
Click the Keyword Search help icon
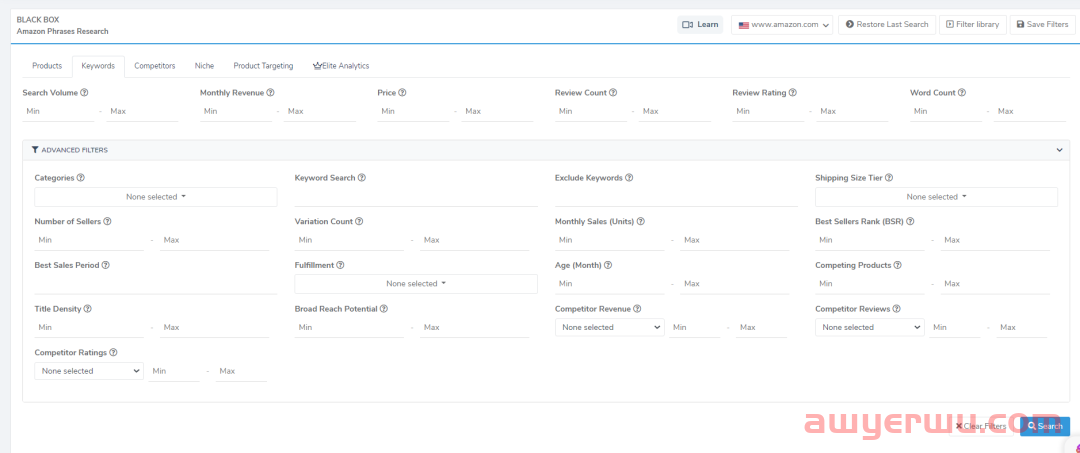pyautogui.click(x=362, y=178)
